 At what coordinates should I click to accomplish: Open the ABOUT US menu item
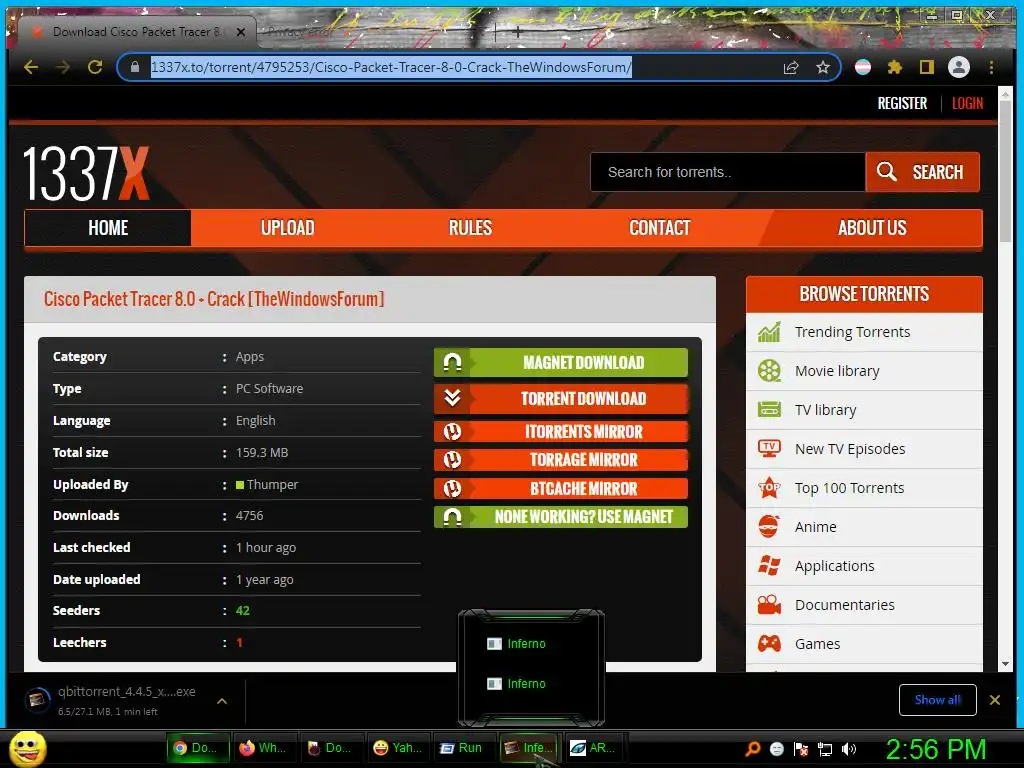click(872, 228)
